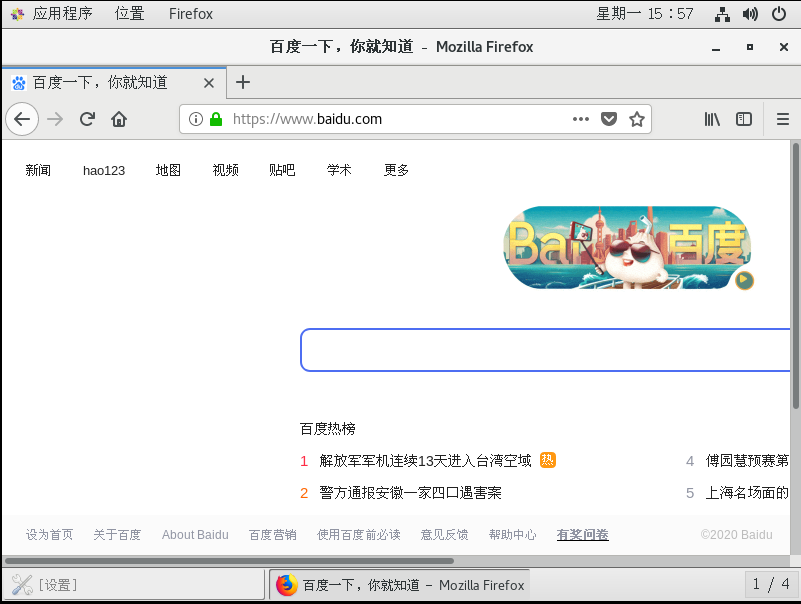Viewport: 801px width, 604px height.
Task: Open the 新闻 news link
Action: [x=38, y=170]
